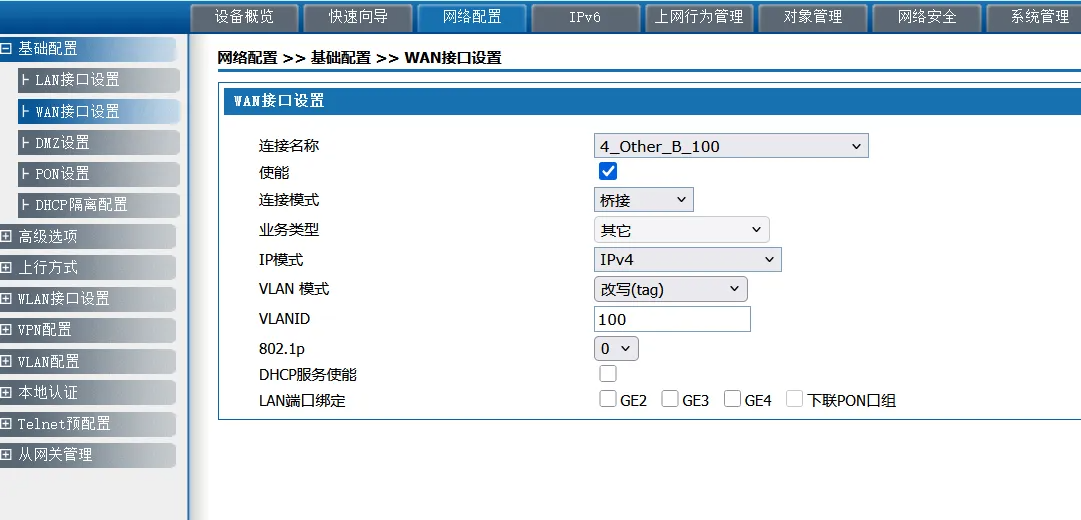Open the 网络安全 tab
1081x520 pixels.
coord(927,17)
